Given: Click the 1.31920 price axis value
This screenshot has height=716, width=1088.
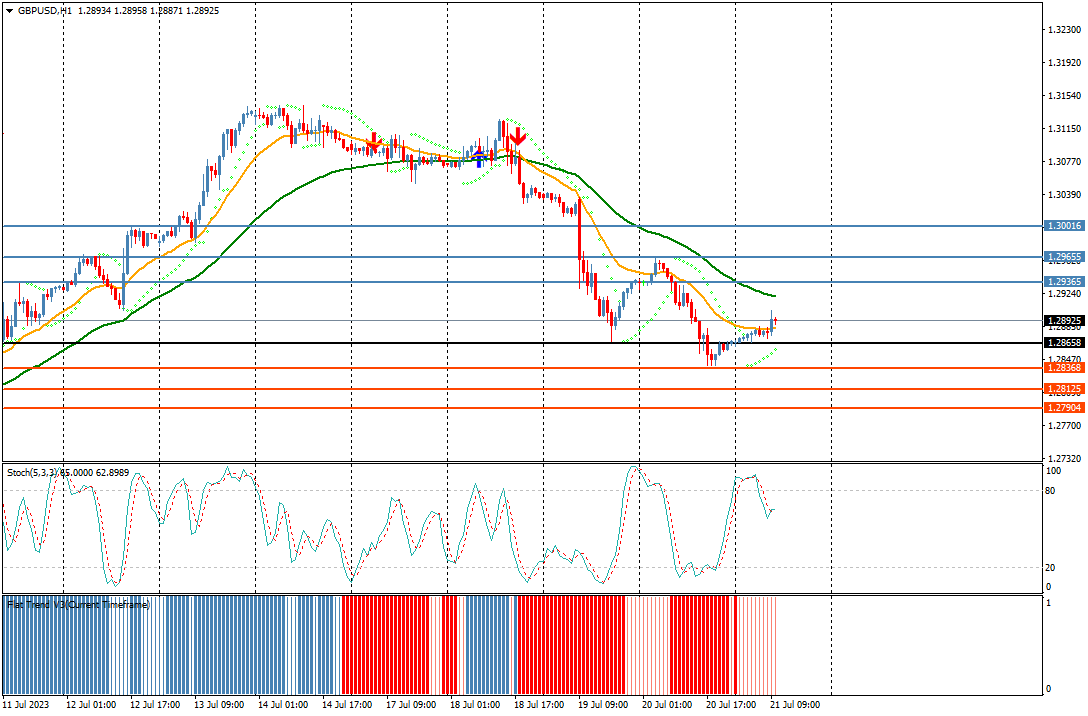Looking at the screenshot, I should (x=1064, y=63).
